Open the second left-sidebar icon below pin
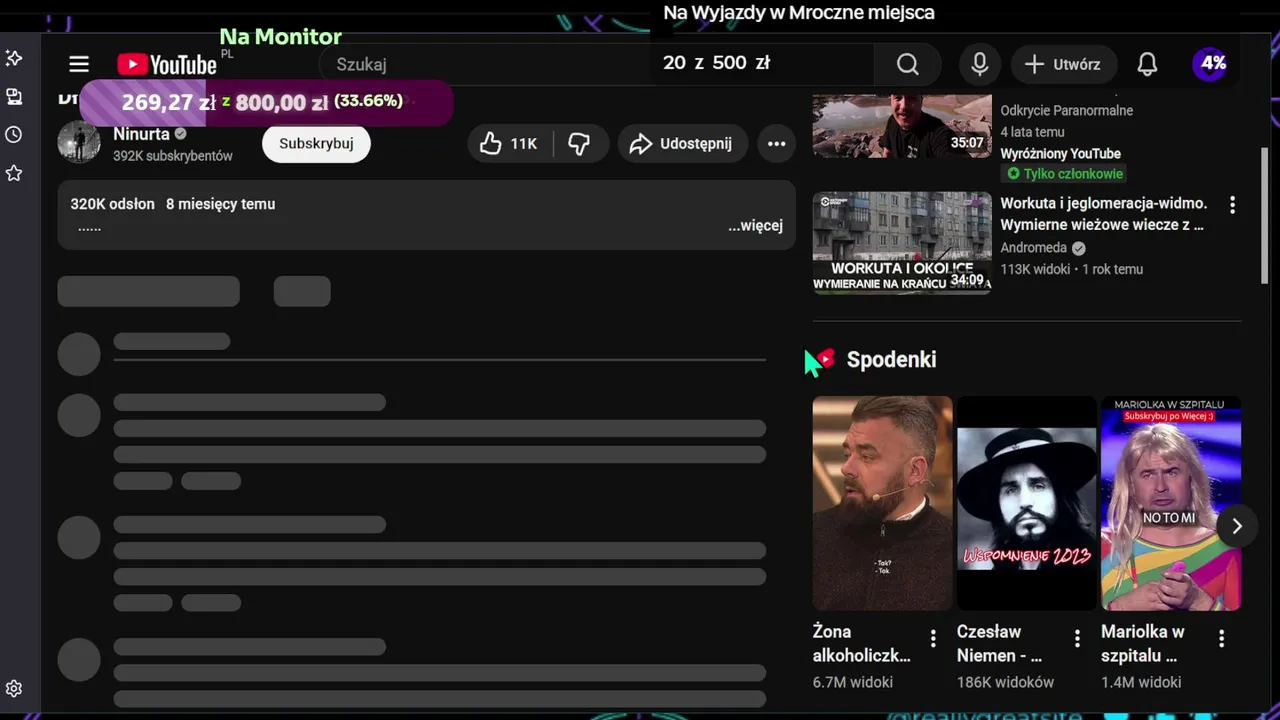The height and width of the screenshot is (720, 1280). point(14,96)
